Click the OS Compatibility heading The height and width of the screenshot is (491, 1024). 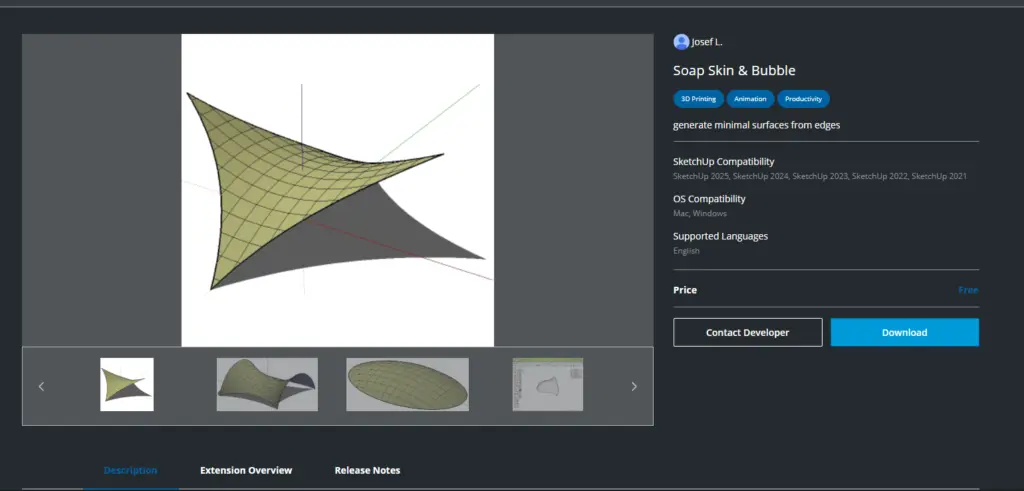[709, 198]
